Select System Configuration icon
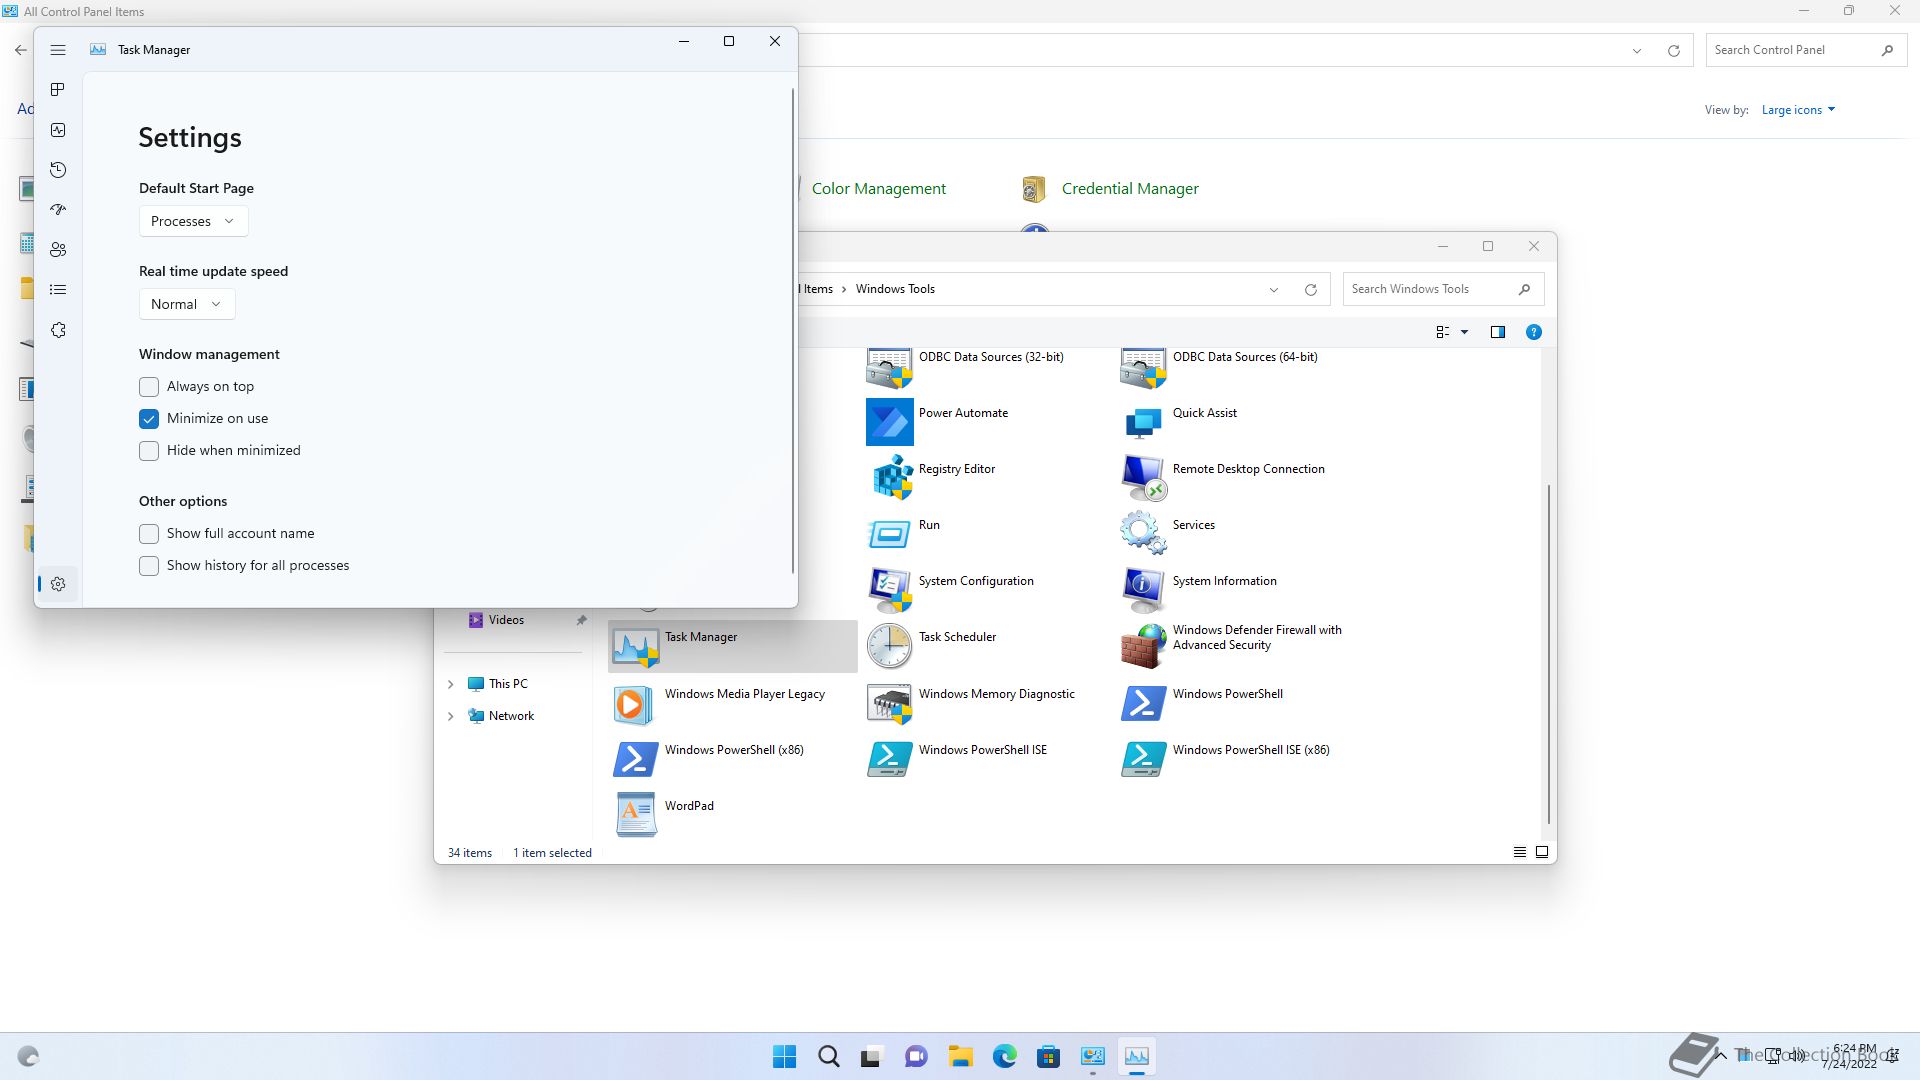Image resolution: width=1920 pixels, height=1080 pixels. point(889,589)
